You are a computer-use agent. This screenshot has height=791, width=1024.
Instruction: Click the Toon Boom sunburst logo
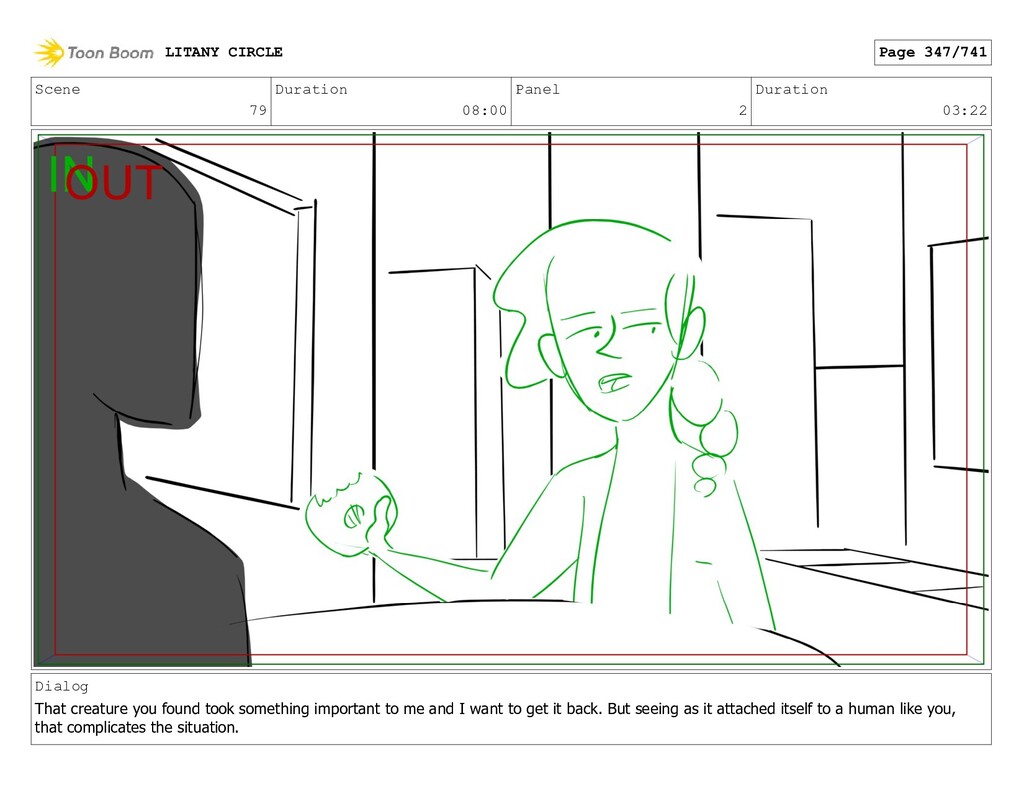pos(49,52)
